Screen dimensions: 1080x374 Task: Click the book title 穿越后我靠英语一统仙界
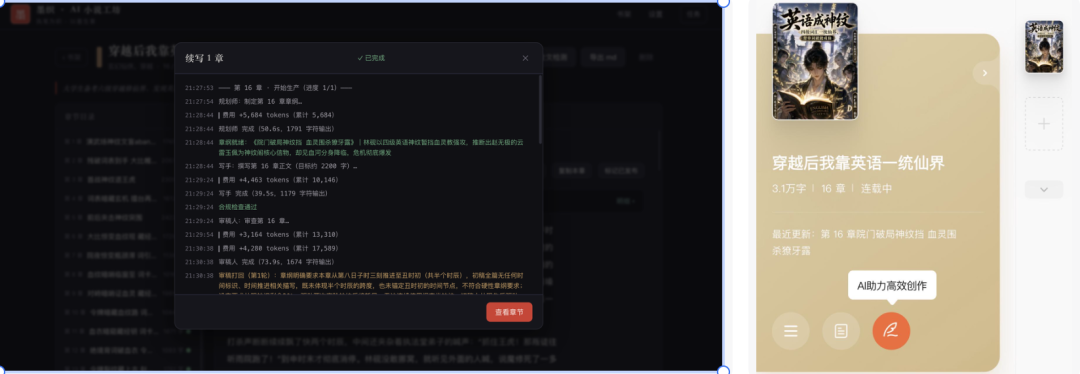(858, 163)
